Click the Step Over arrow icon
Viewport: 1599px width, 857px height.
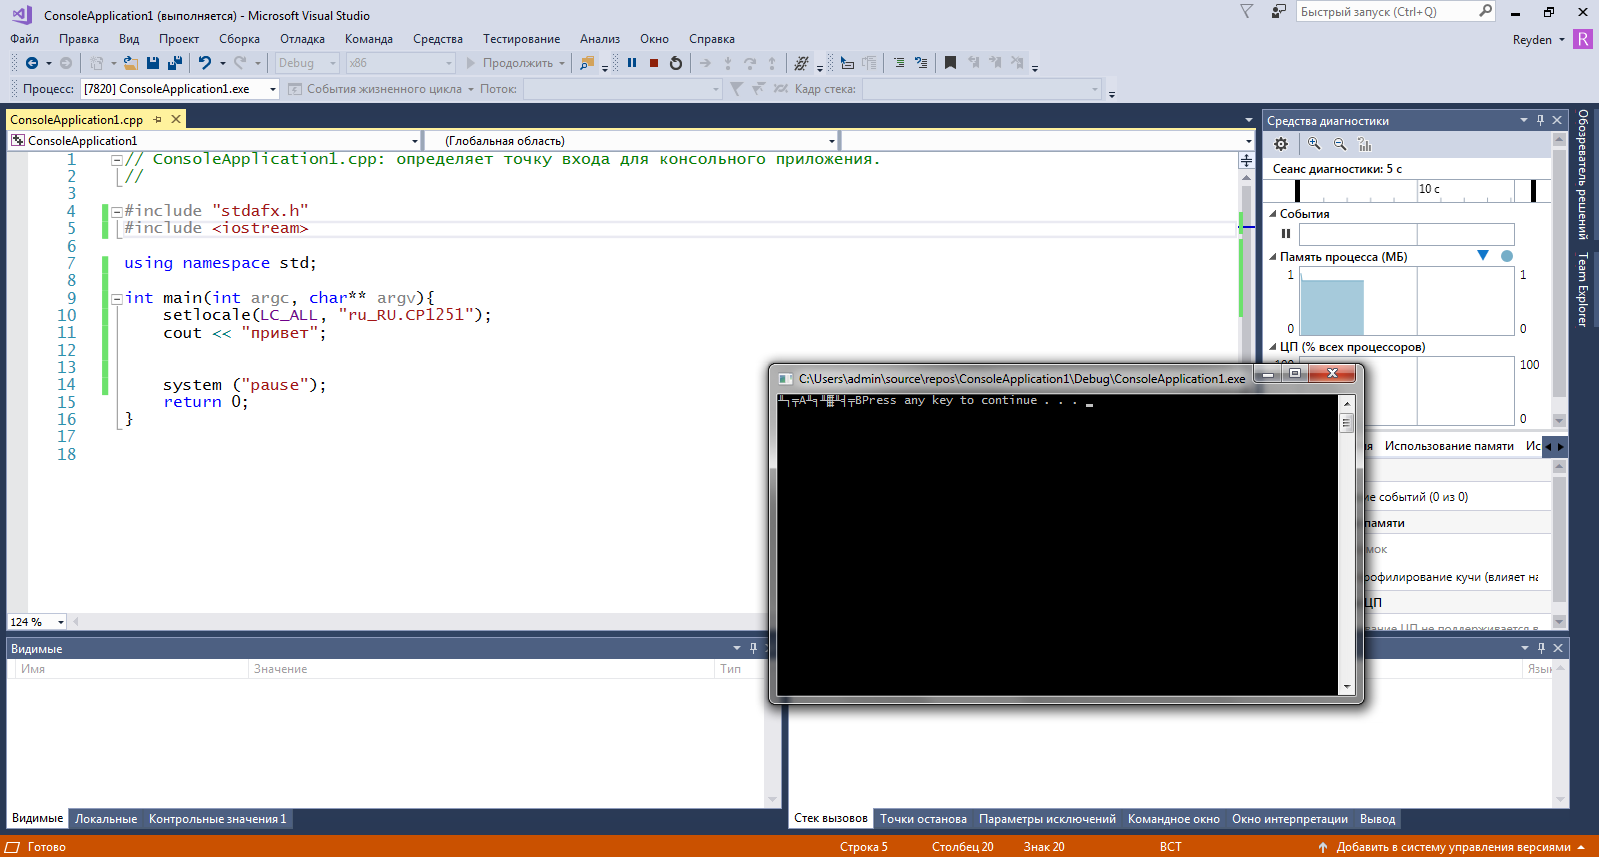750,63
